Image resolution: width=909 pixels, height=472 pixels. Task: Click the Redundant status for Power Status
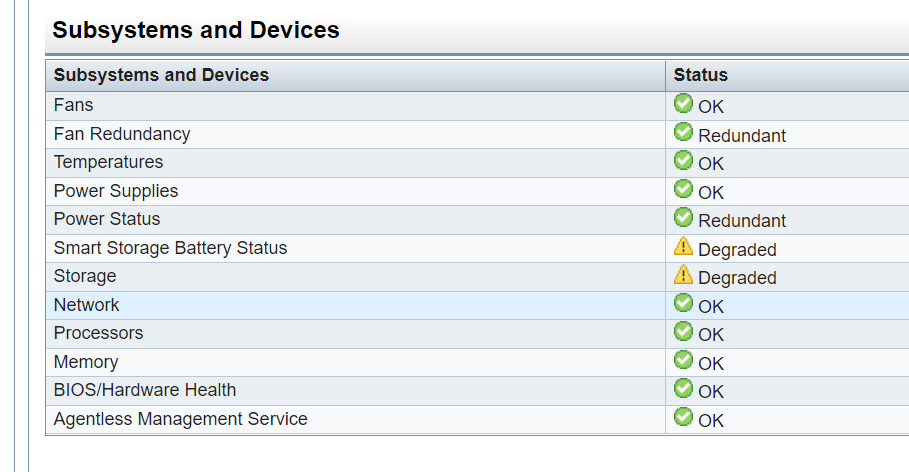pyautogui.click(x=742, y=221)
